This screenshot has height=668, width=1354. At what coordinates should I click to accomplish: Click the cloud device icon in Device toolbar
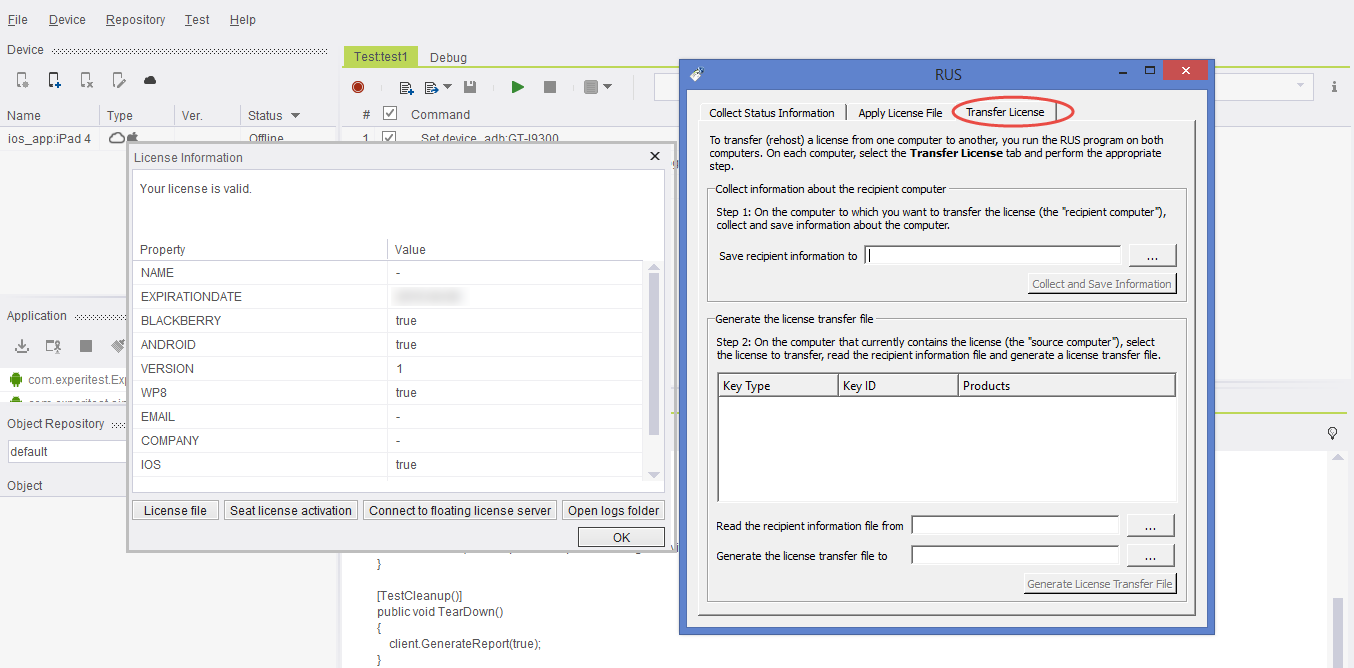(150, 80)
